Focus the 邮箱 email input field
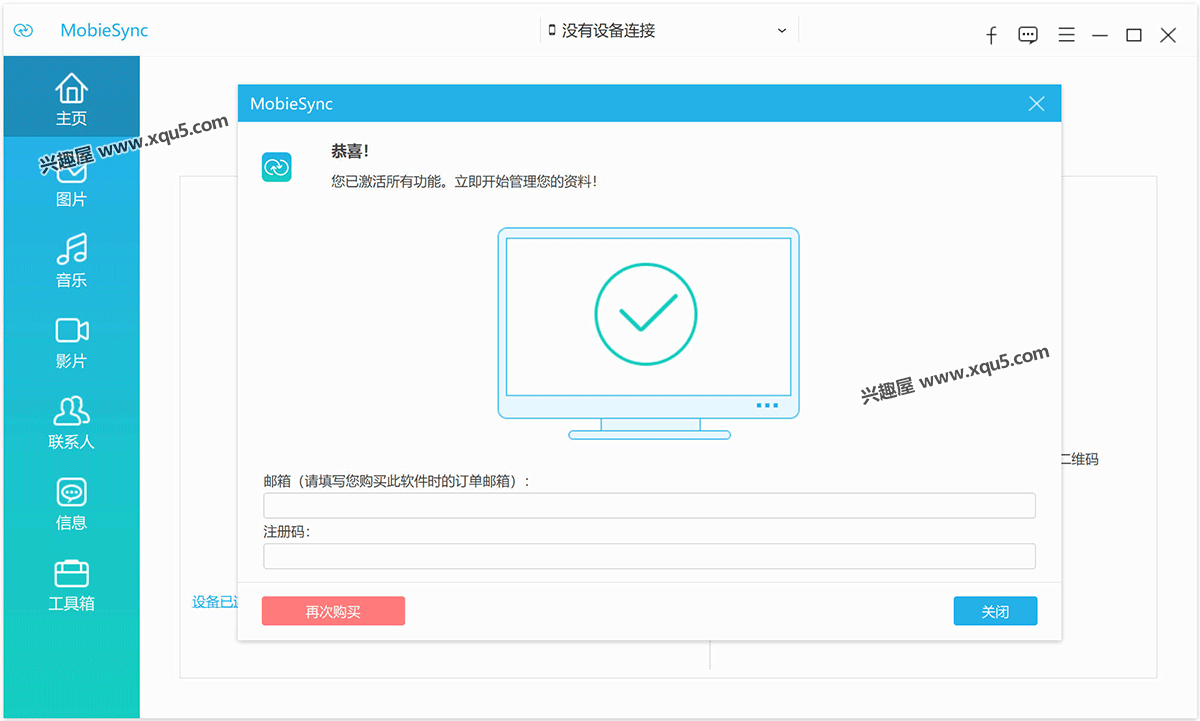The width and height of the screenshot is (1200, 721). (649, 505)
